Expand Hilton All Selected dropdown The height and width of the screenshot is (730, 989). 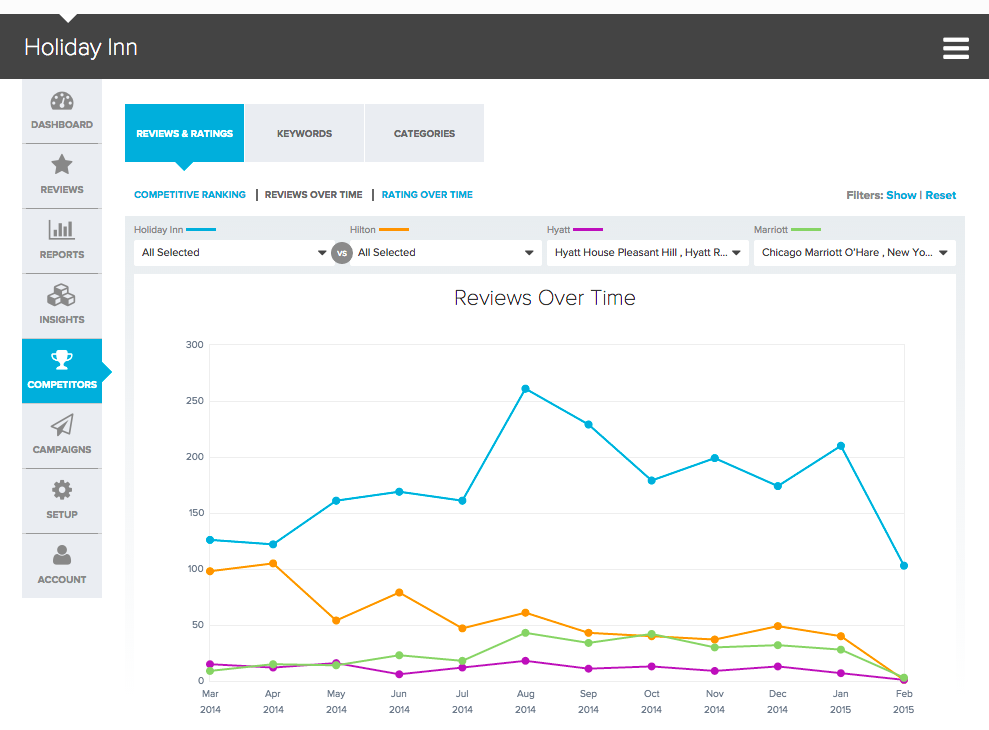pos(446,253)
